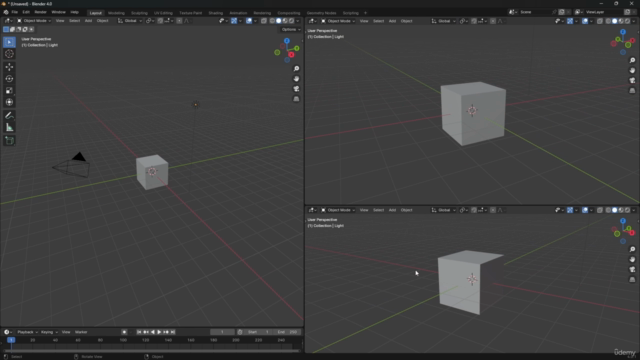Add a new workspace tab
Viewport: 640px width, 360px height.
365,13
